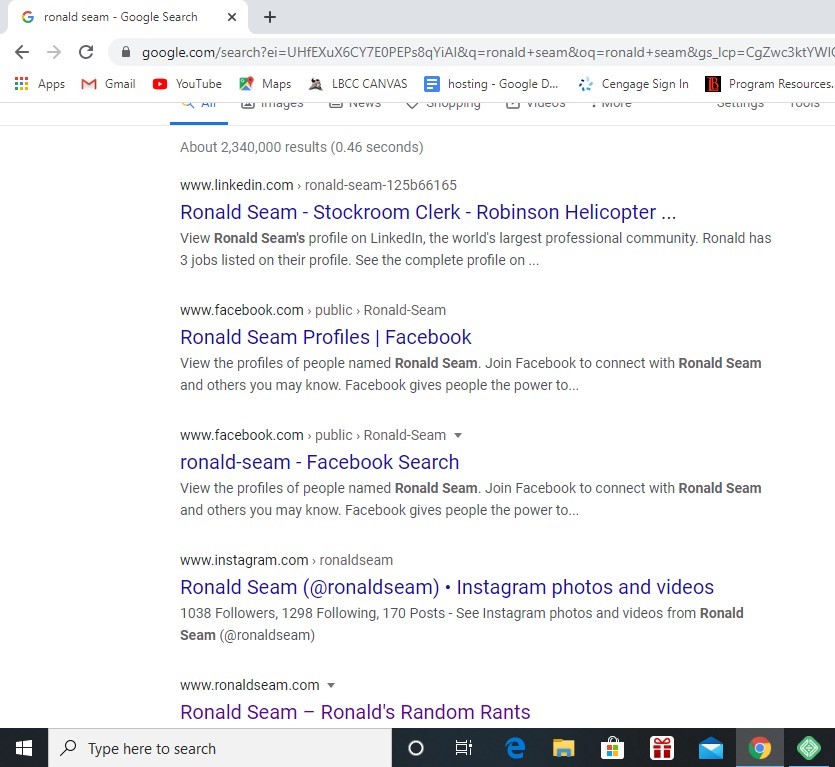The height and width of the screenshot is (767, 835).
Task: Reload the page with the refresh icon
Action: click(86, 52)
